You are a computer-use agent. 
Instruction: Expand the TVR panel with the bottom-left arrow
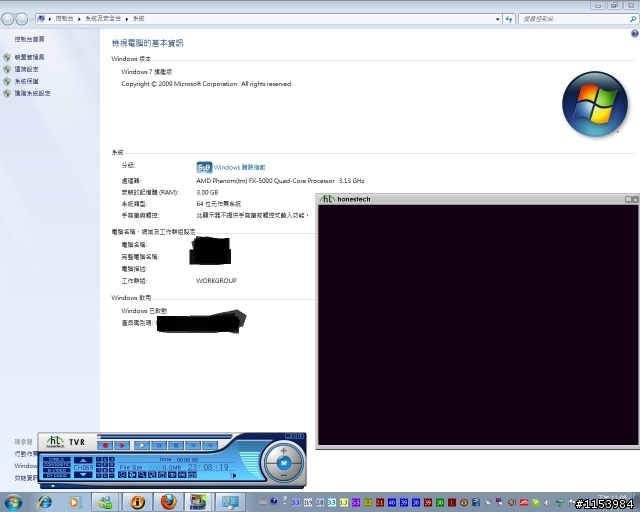pyautogui.click(x=53, y=486)
